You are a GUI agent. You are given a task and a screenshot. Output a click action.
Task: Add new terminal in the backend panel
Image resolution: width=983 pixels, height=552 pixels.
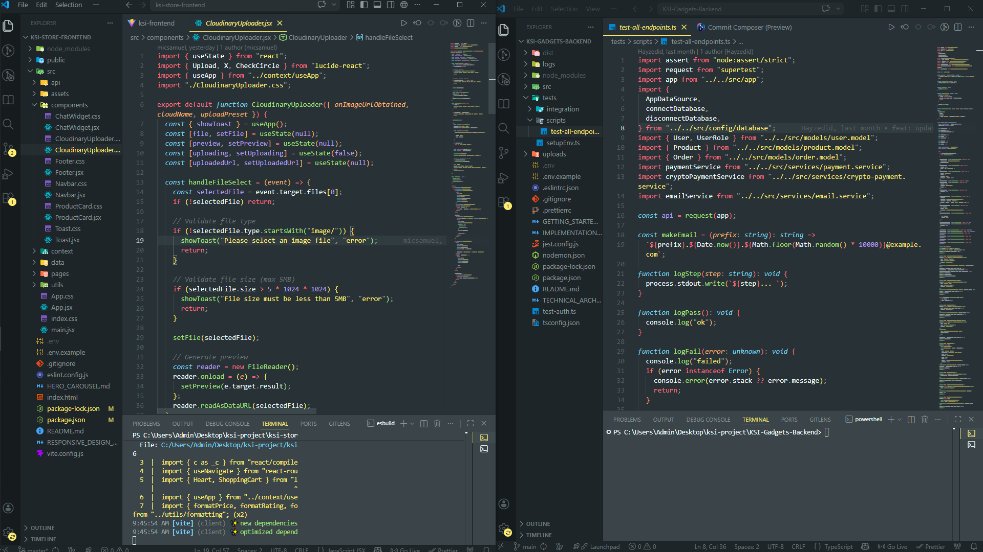(x=891, y=419)
